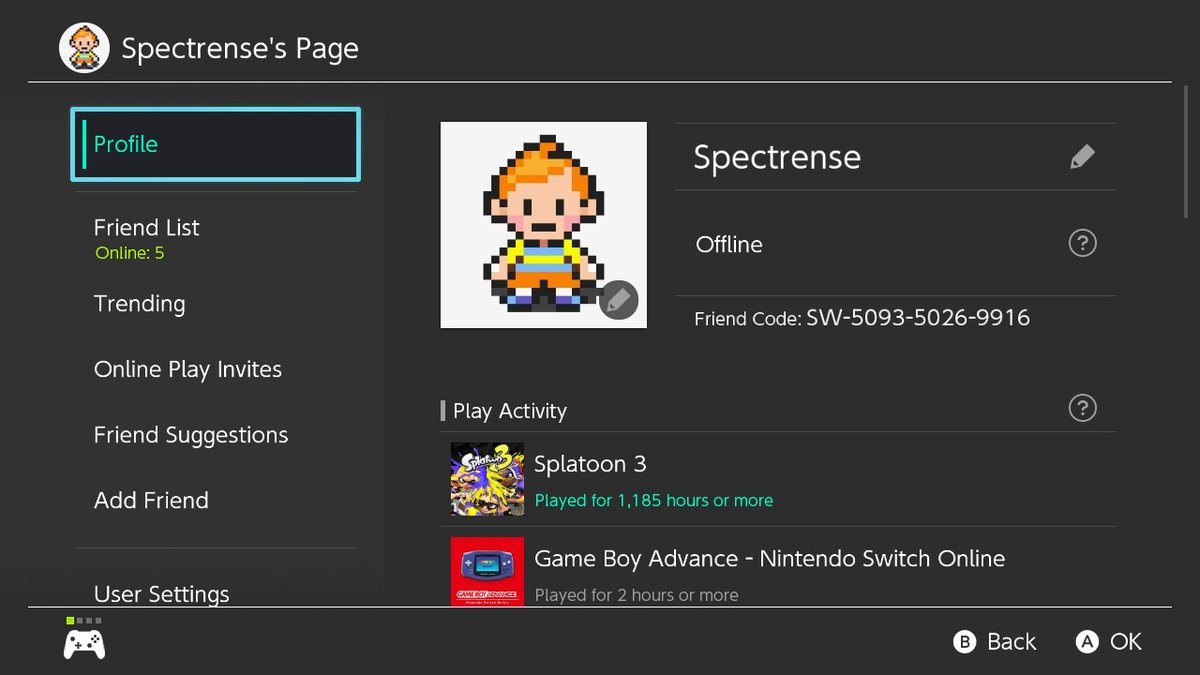Open the help icon beside Offline status
Screen dimensions: 1200x675
(x=1082, y=243)
